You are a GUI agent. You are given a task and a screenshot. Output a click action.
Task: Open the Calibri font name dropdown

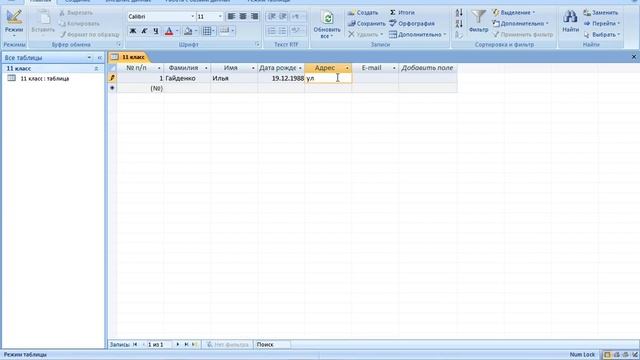[x=193, y=17]
